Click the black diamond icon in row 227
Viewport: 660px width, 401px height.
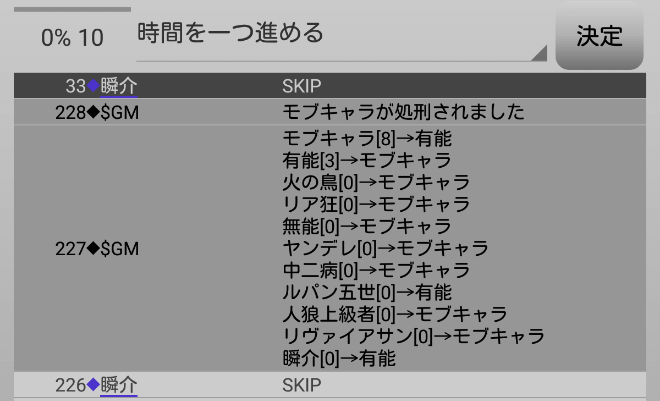pyautogui.click(x=93, y=248)
